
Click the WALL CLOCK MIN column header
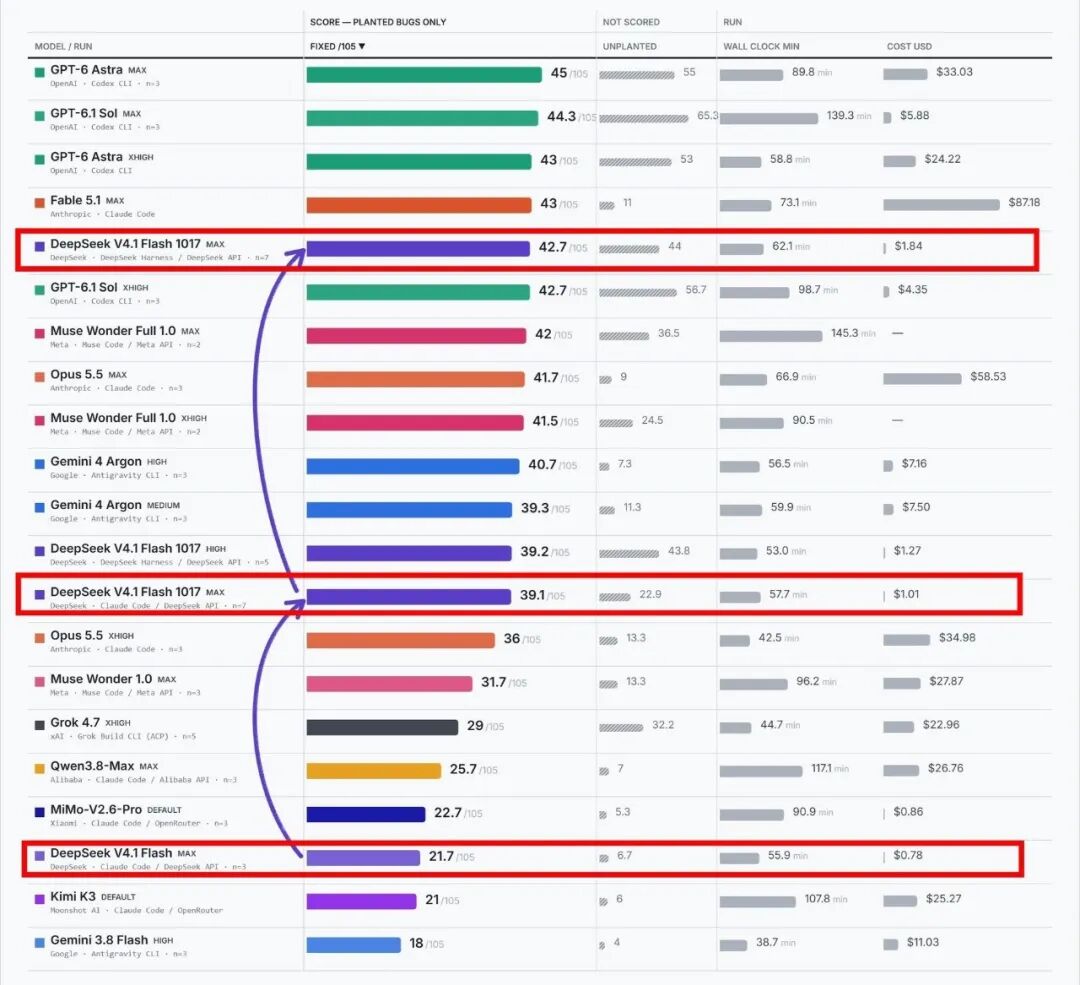tap(761, 46)
